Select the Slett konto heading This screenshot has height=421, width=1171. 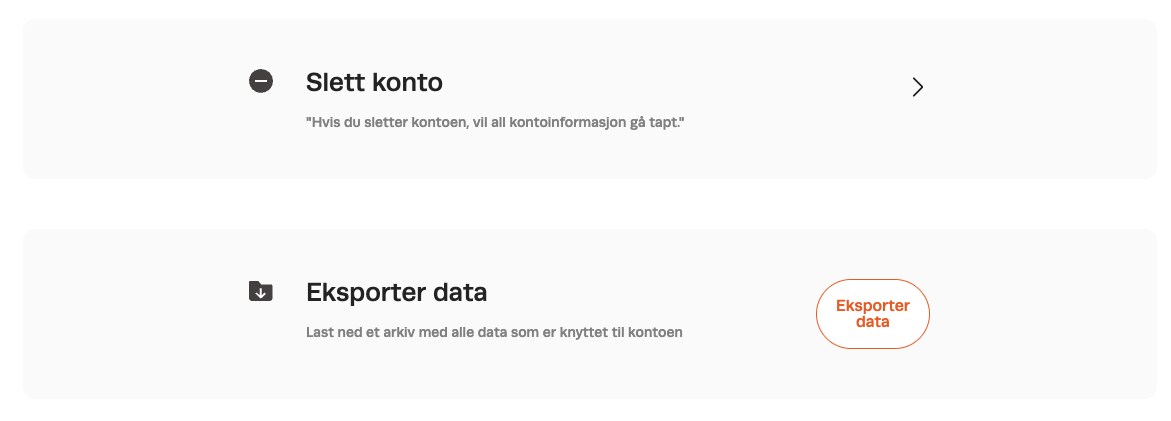(374, 82)
